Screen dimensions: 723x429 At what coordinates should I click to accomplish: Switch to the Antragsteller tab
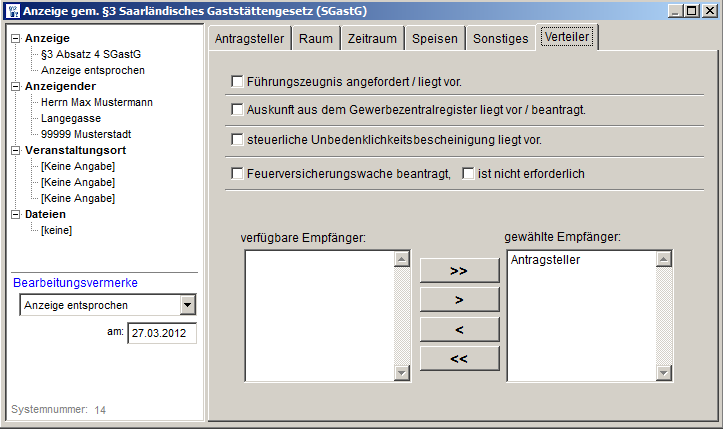tap(250, 39)
